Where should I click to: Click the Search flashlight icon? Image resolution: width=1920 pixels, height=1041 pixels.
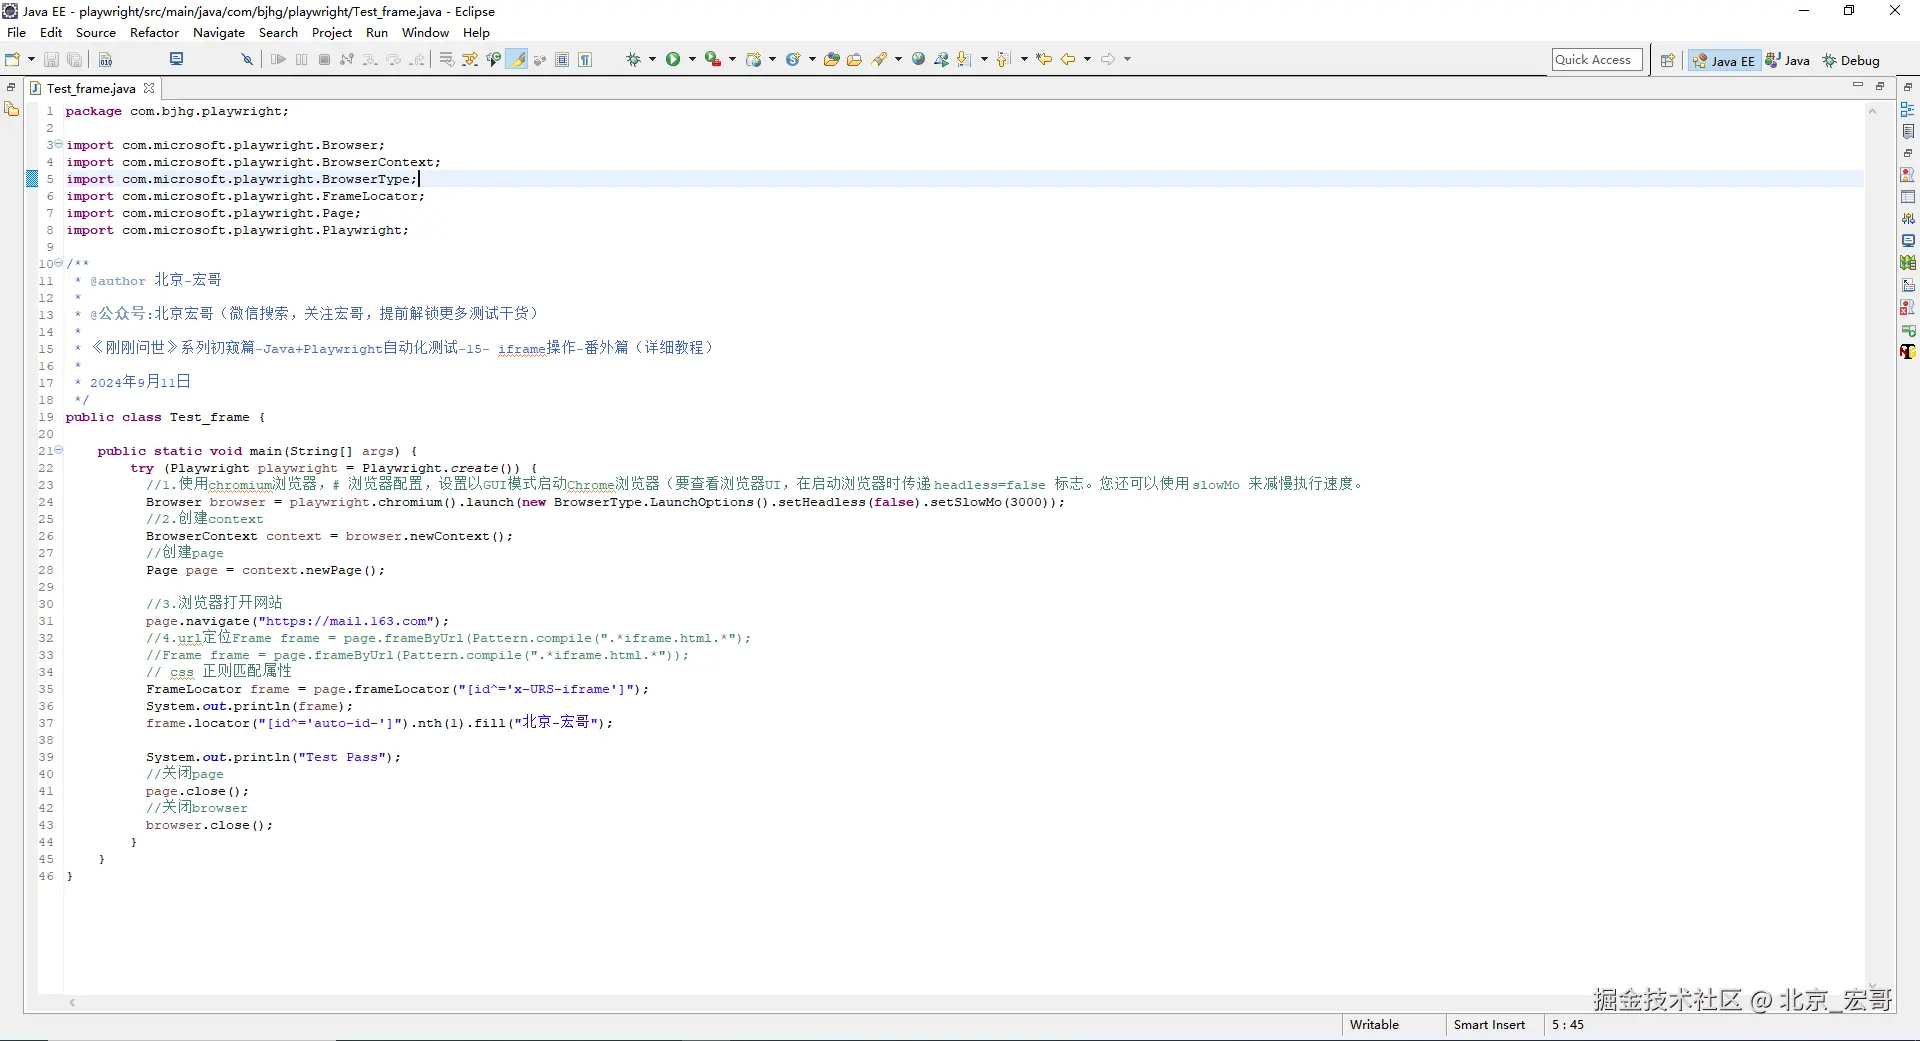pos(879,60)
